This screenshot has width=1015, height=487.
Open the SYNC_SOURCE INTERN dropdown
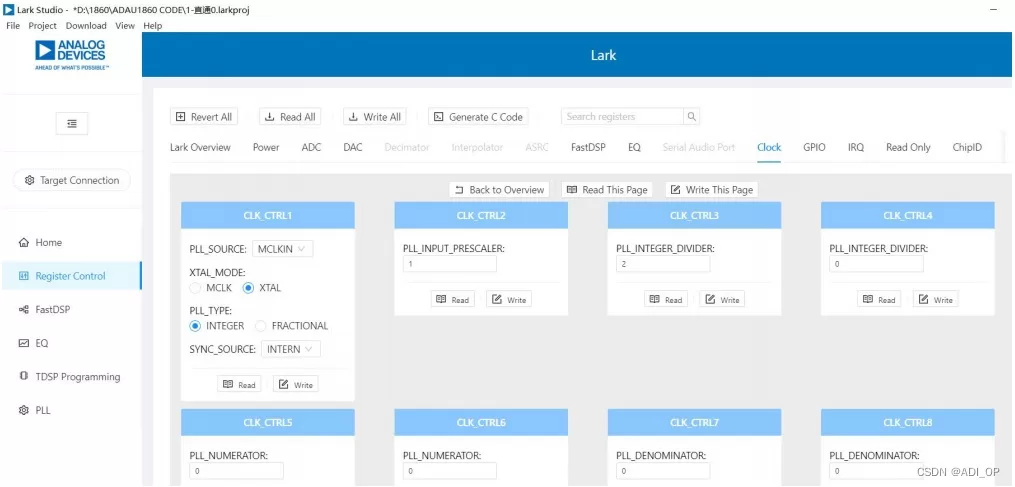(x=291, y=349)
